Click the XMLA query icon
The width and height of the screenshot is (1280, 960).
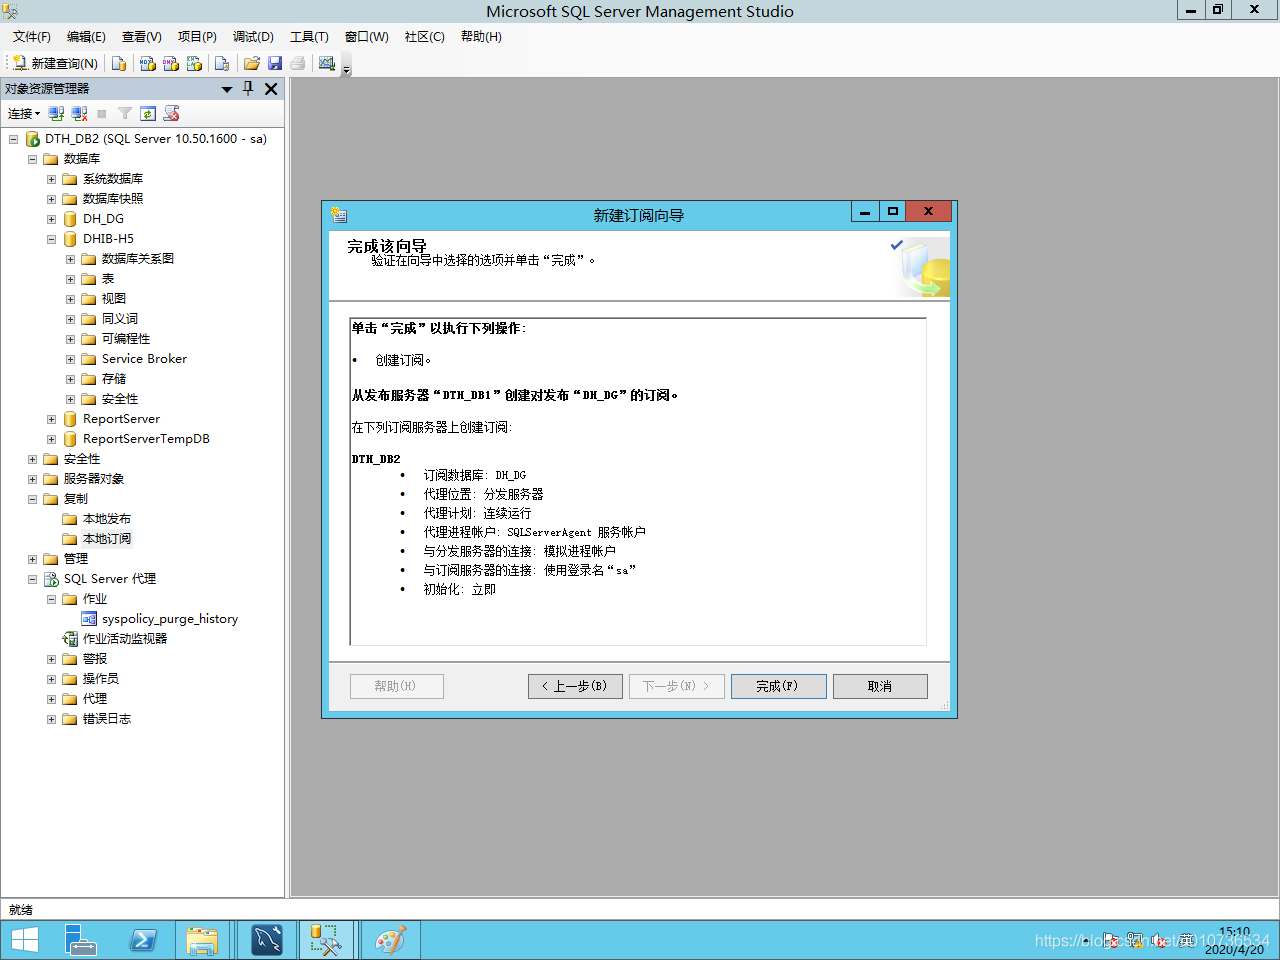194,63
